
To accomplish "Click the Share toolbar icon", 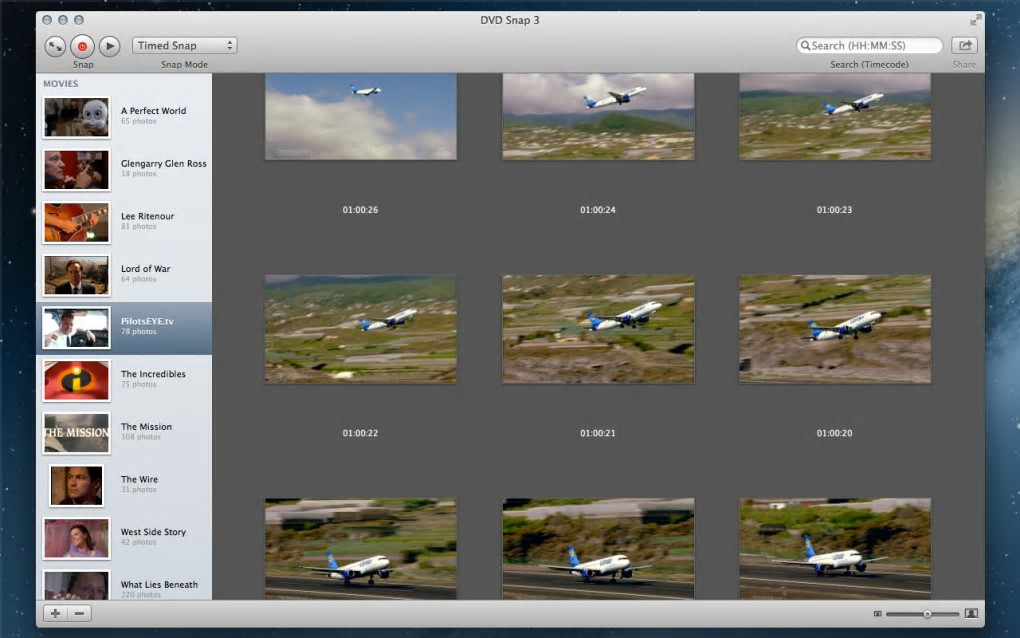I will pos(965,46).
